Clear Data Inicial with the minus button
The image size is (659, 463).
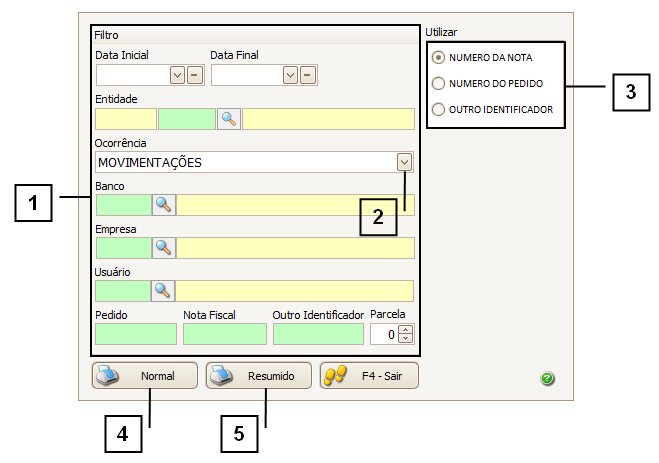(194, 74)
